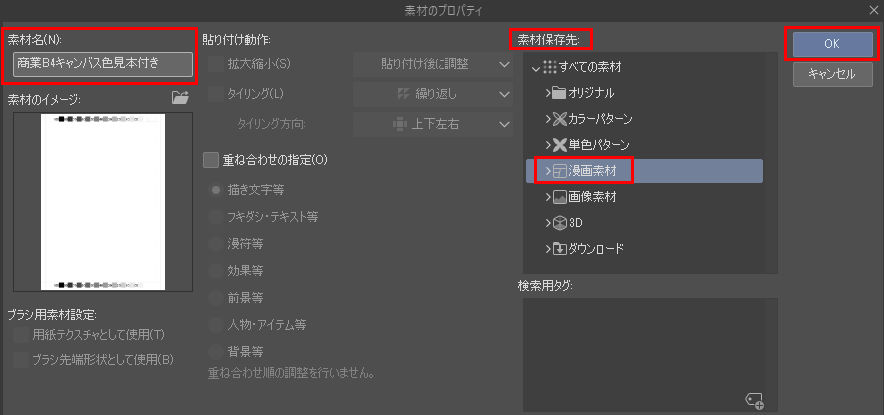Click the 素材名 text field

(x=103, y=64)
